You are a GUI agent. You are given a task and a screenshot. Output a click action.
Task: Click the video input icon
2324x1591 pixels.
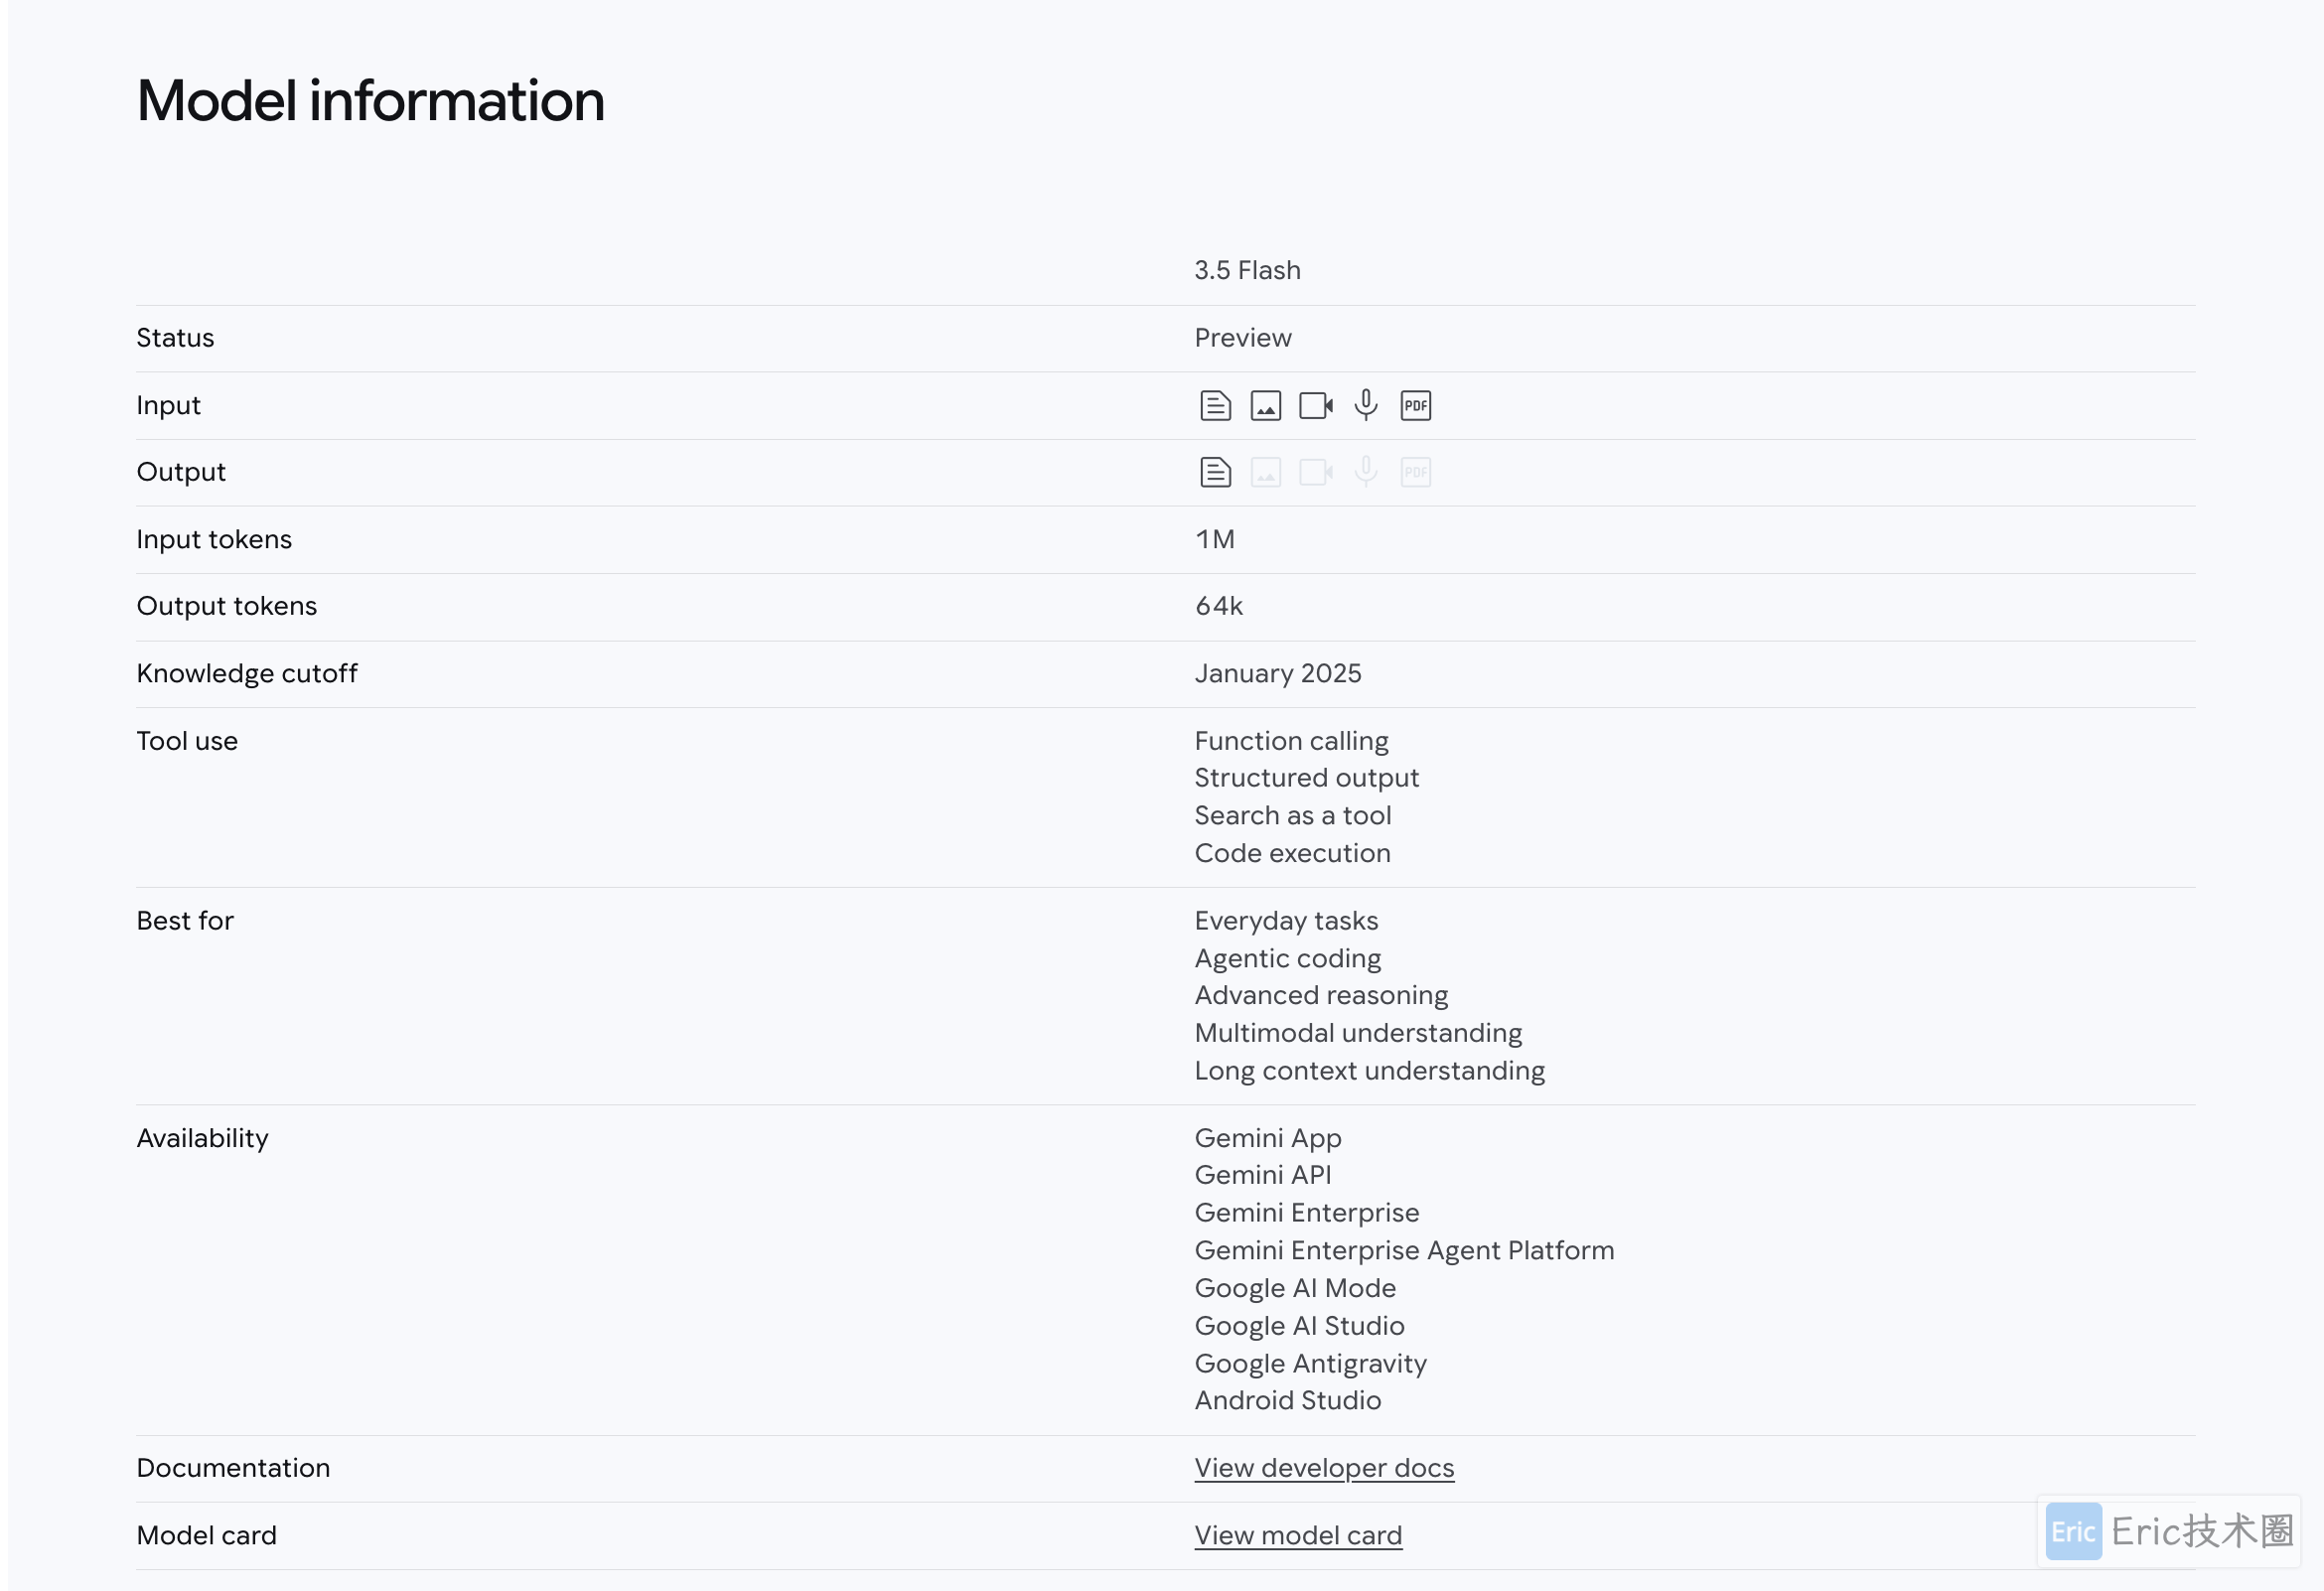coord(1316,405)
